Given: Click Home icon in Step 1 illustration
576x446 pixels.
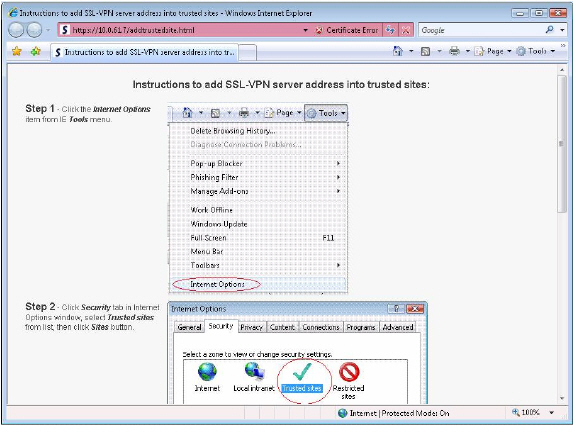Looking at the screenshot, I should [x=187, y=112].
